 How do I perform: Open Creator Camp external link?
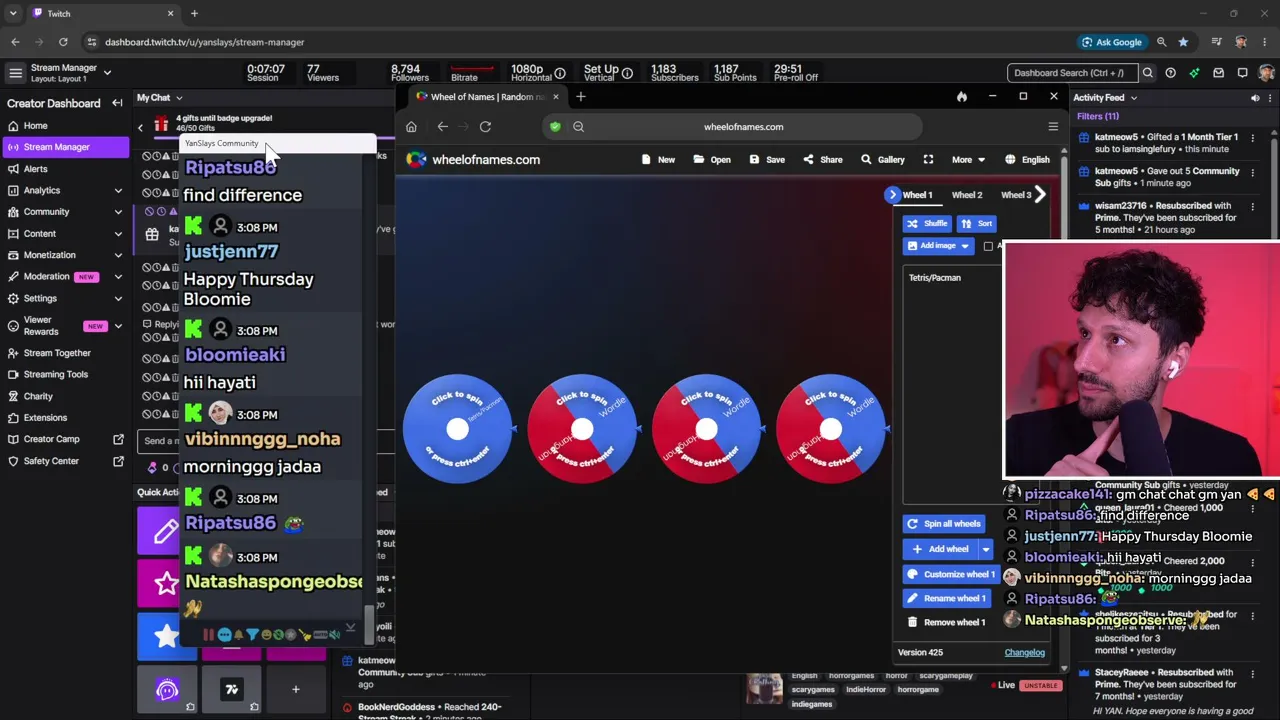66,439
